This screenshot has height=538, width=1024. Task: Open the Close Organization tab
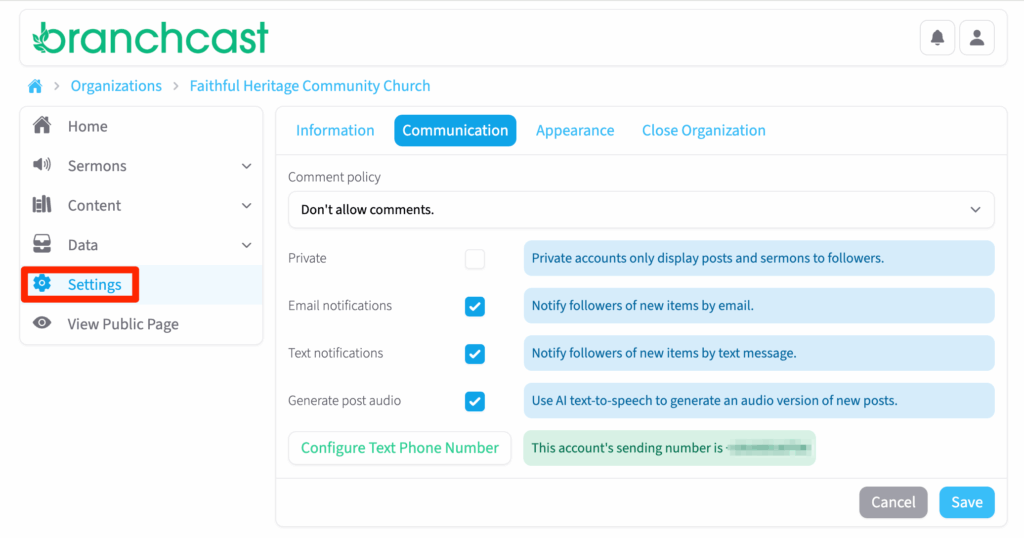[703, 131]
